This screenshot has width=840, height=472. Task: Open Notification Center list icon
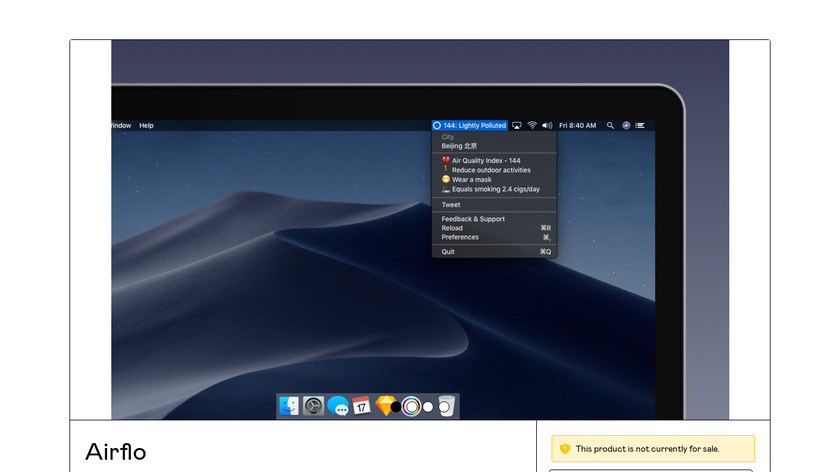coord(640,125)
